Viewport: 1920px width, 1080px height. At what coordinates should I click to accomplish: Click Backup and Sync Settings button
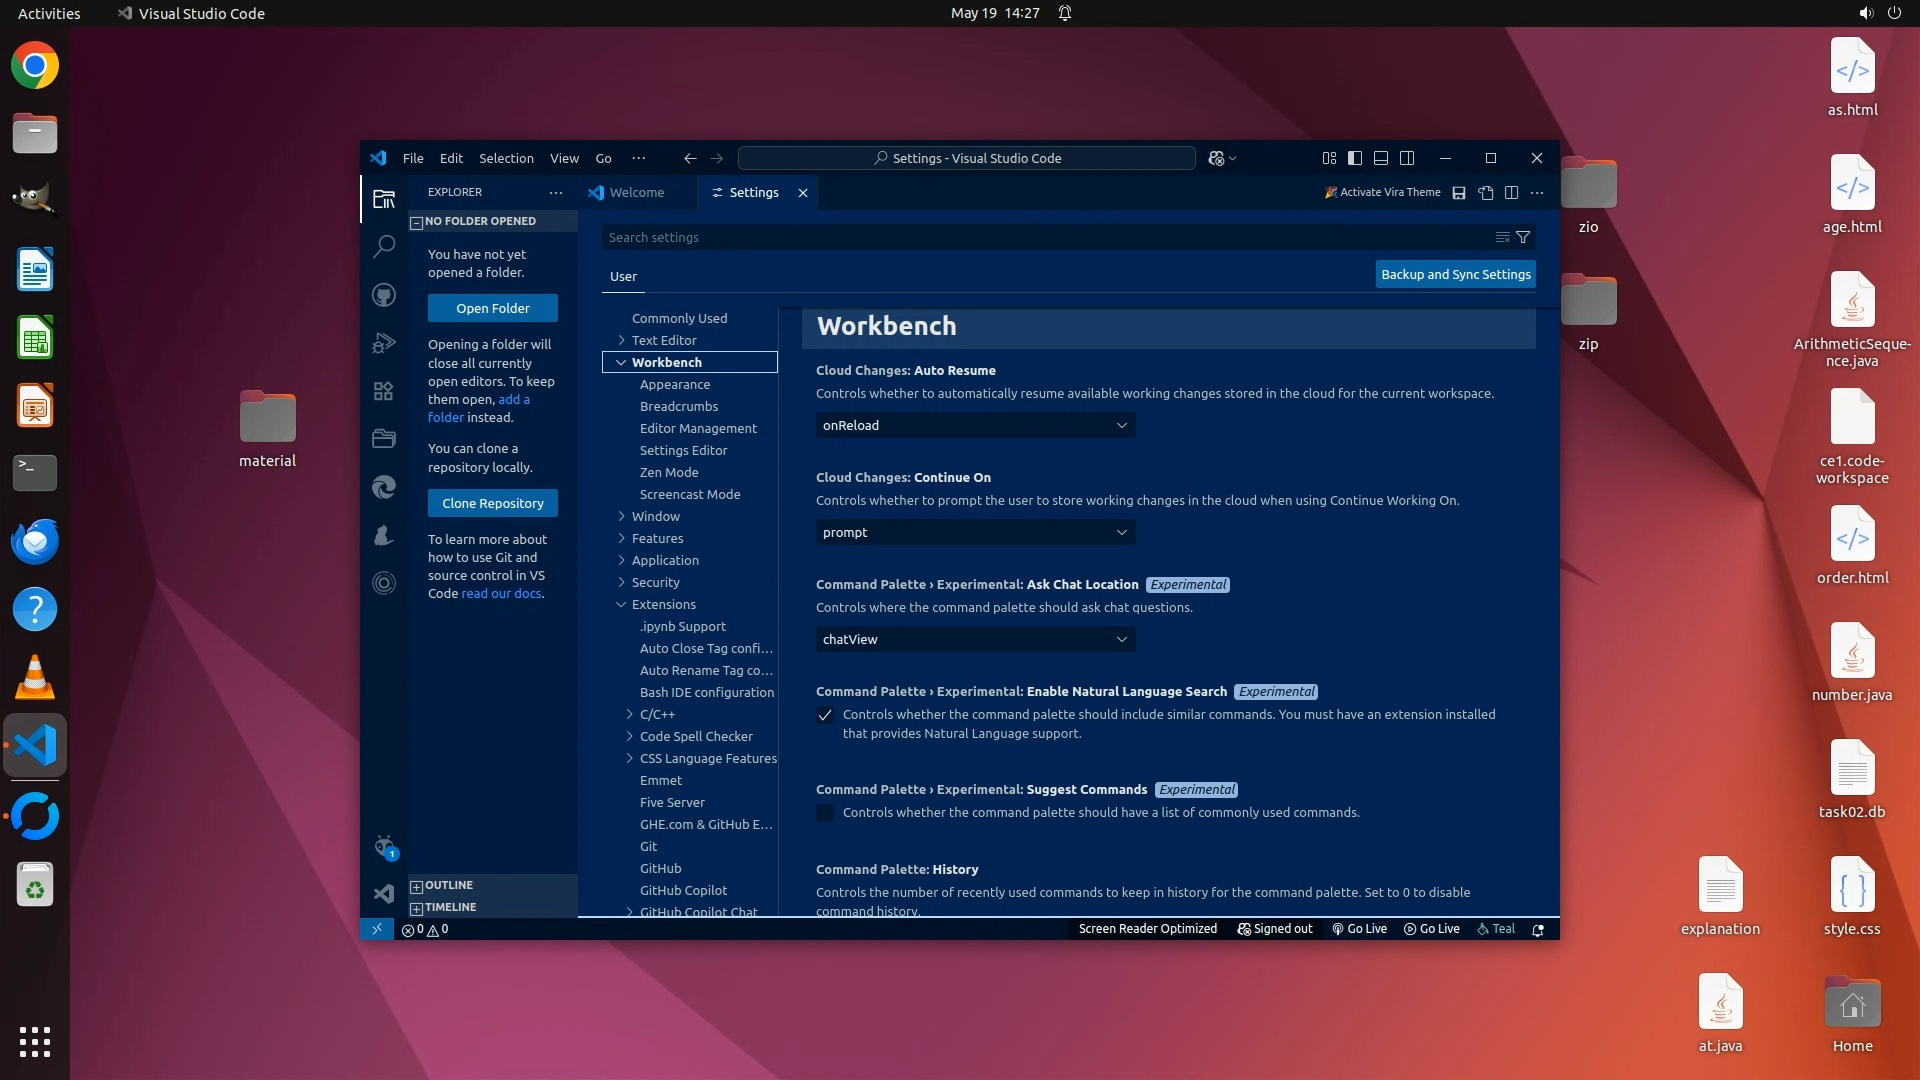tap(1455, 275)
